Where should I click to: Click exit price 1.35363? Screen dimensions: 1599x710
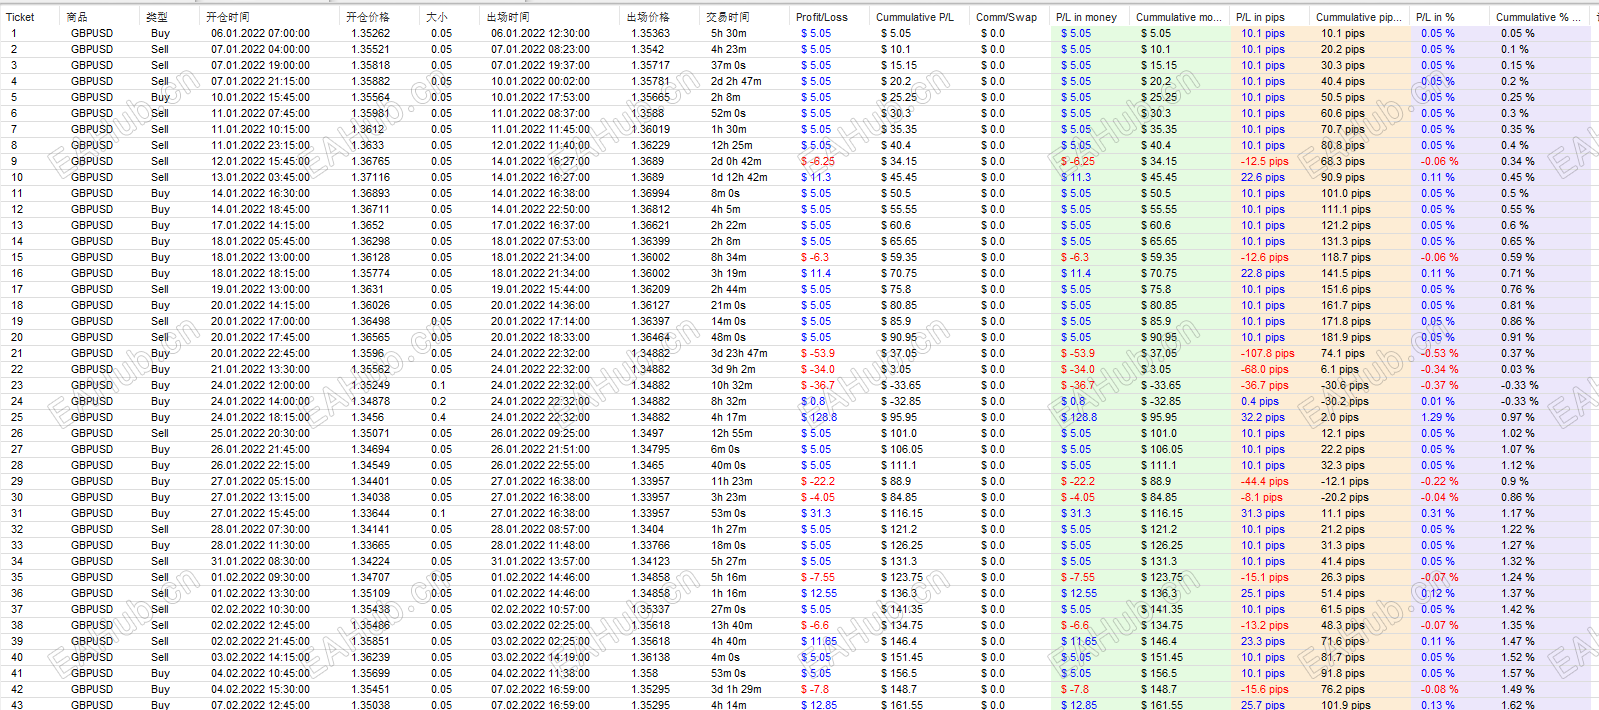coord(651,33)
